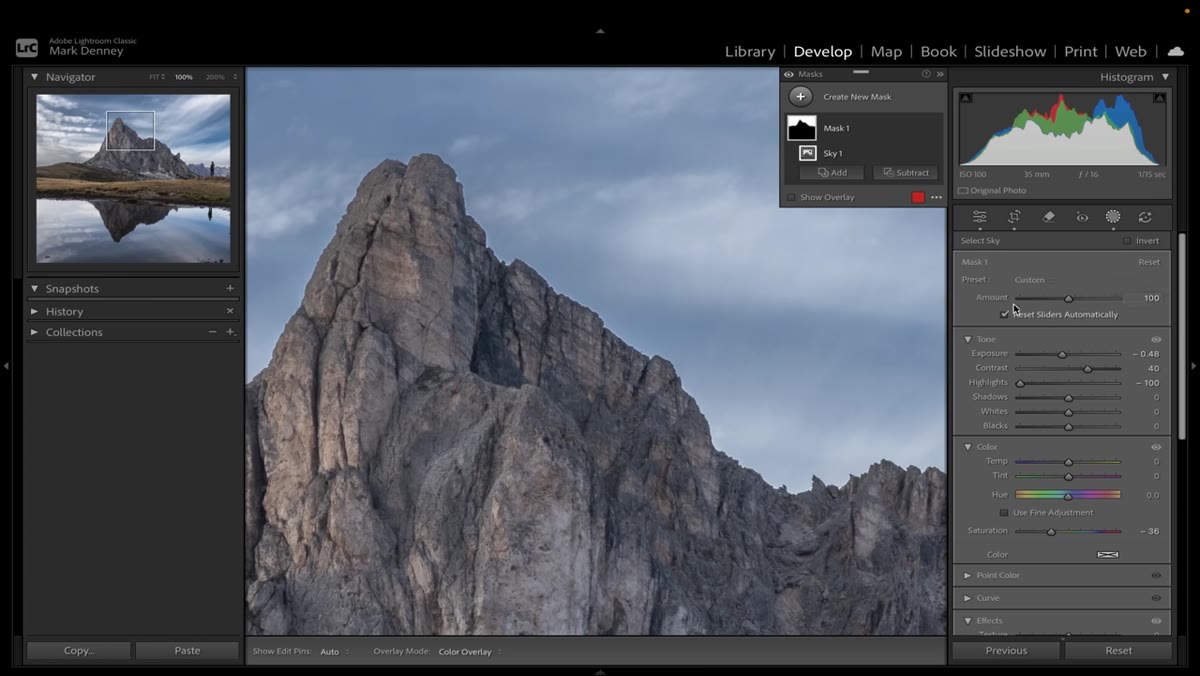
Task: Click the sync/update AI settings icon
Action: tap(1145, 217)
